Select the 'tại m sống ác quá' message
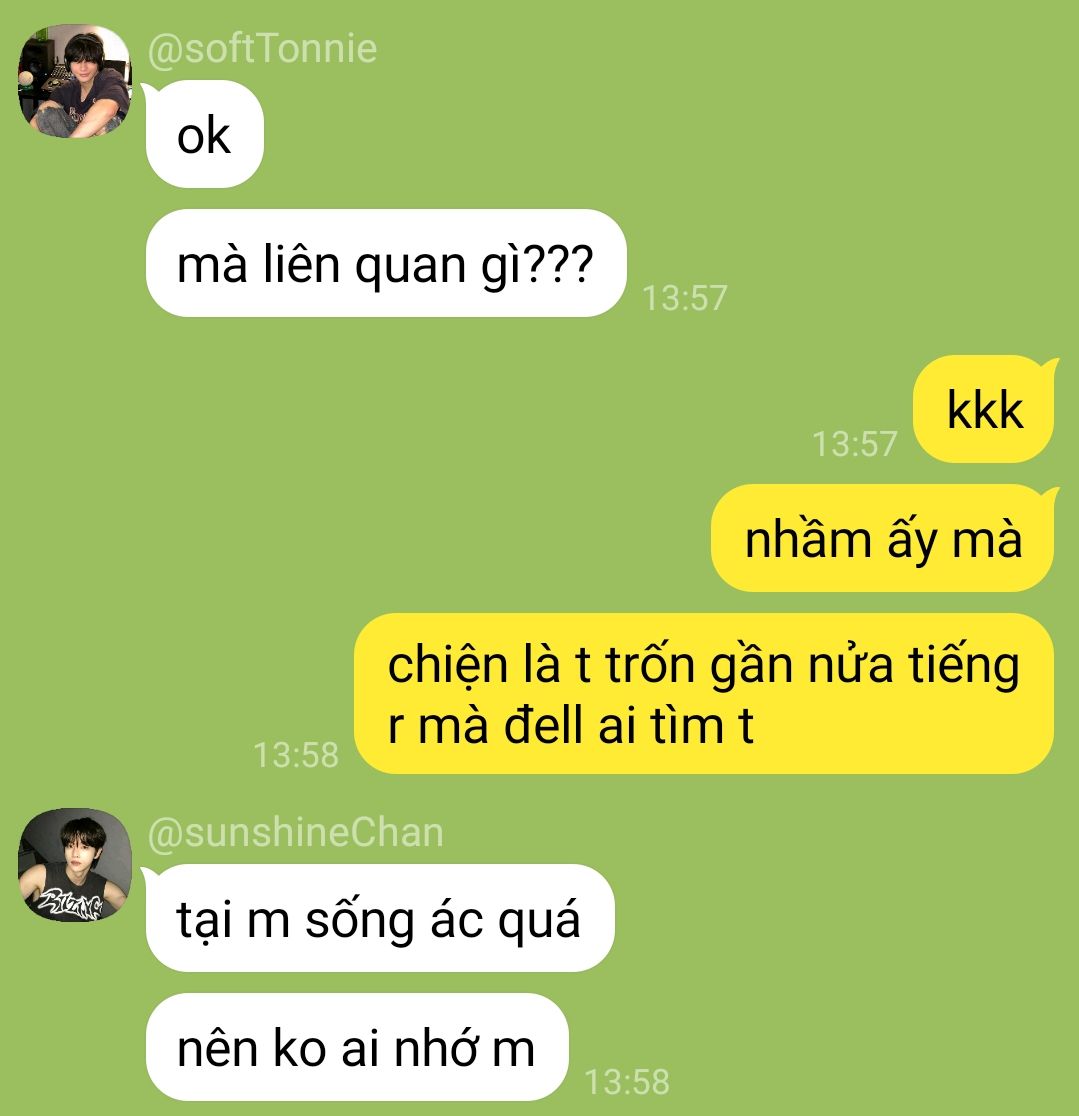Viewport: 1079px width, 1116px height. point(380,918)
